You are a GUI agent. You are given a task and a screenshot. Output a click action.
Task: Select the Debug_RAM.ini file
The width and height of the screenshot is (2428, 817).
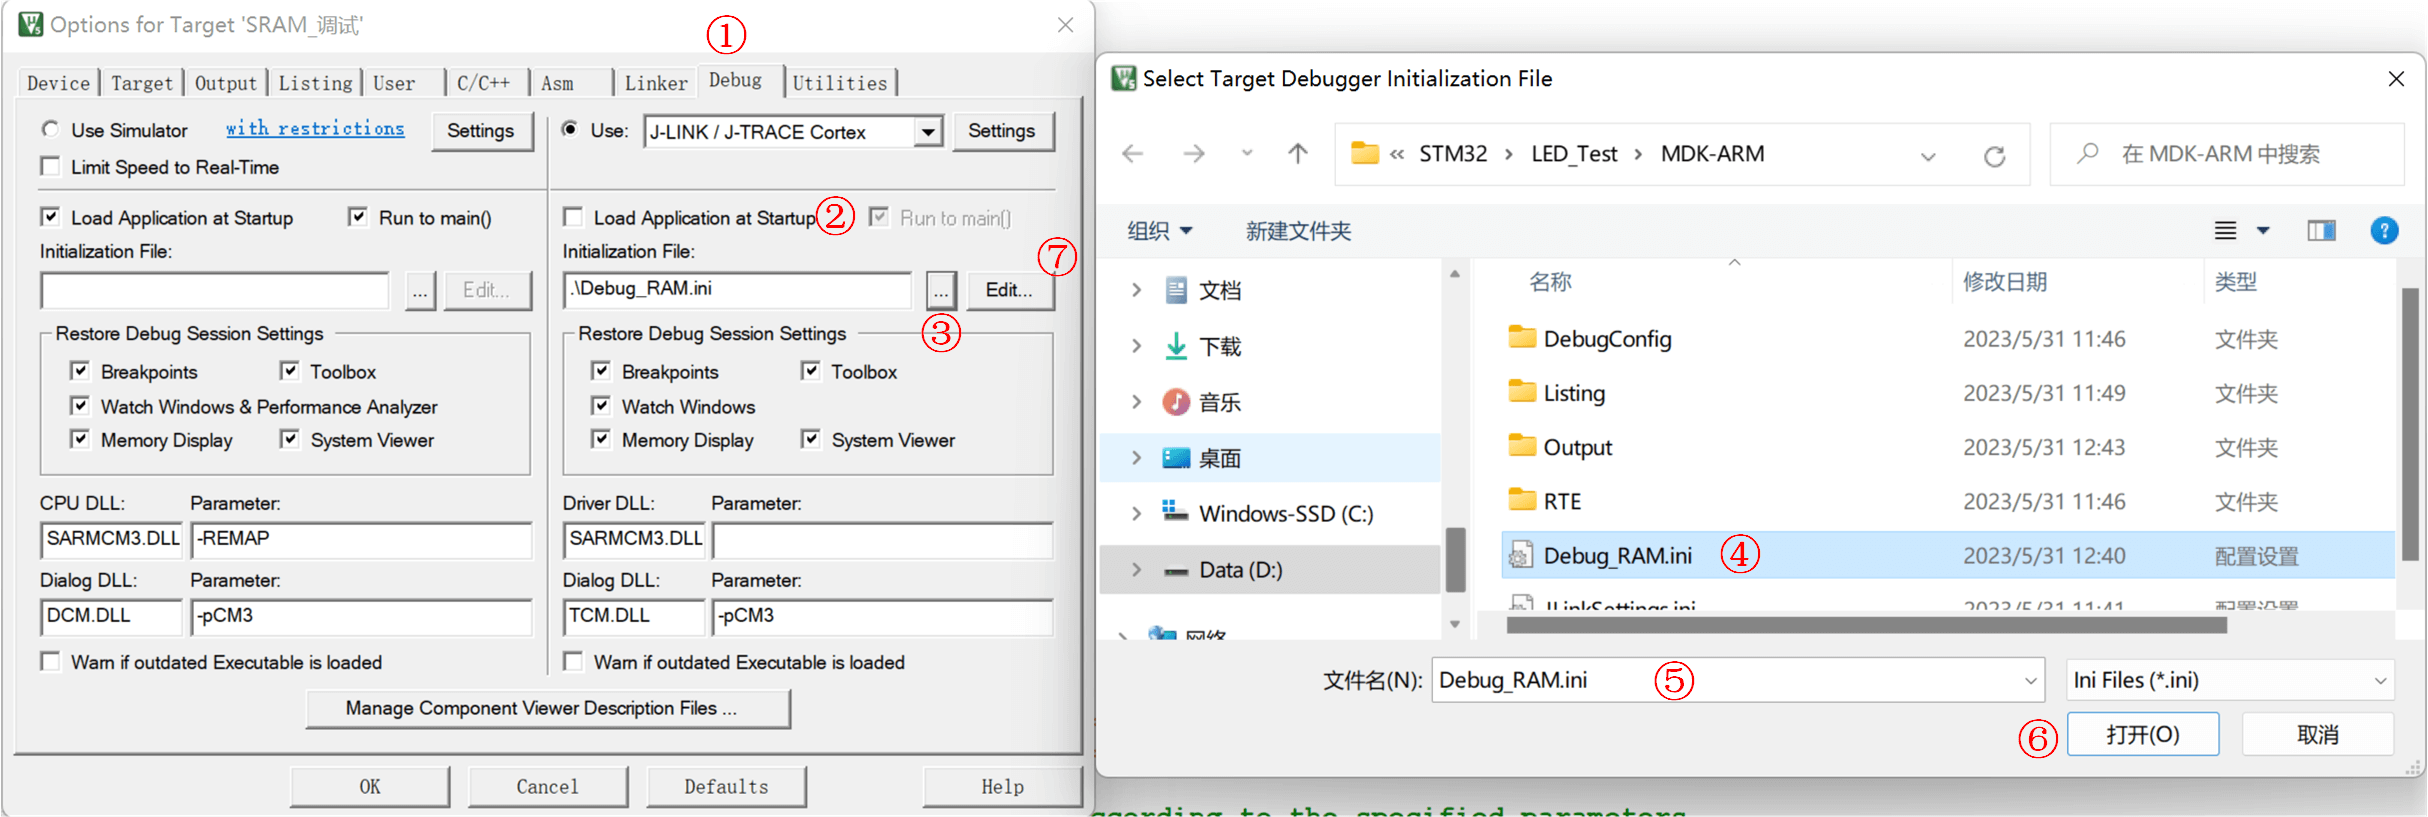coord(1617,556)
